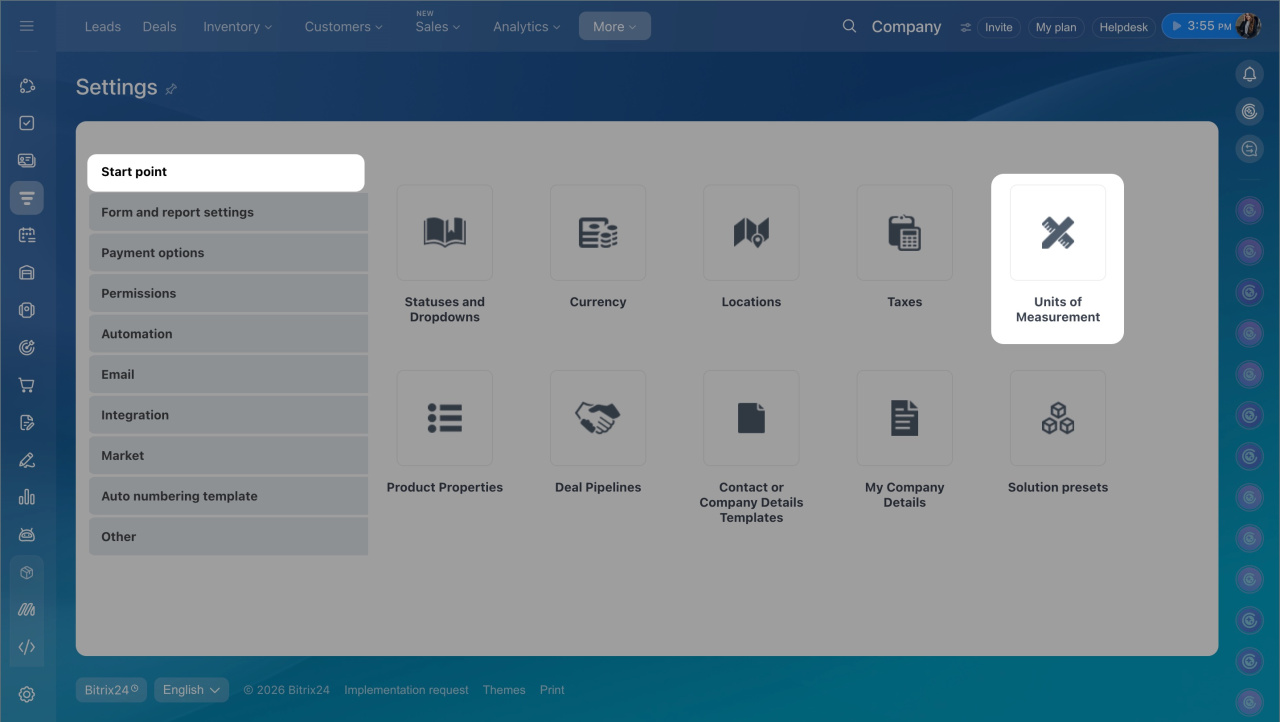This screenshot has width=1280, height=722.
Task: Open Statuses and Dropdowns tile
Action: [x=444, y=233]
